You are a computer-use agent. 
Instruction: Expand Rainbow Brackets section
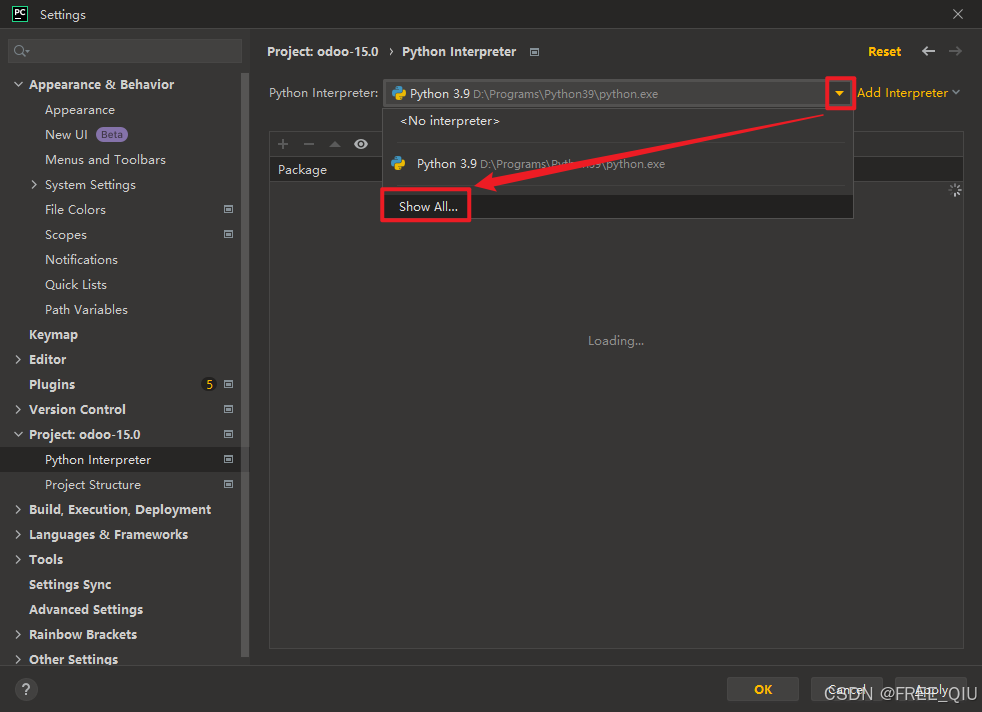coord(18,634)
